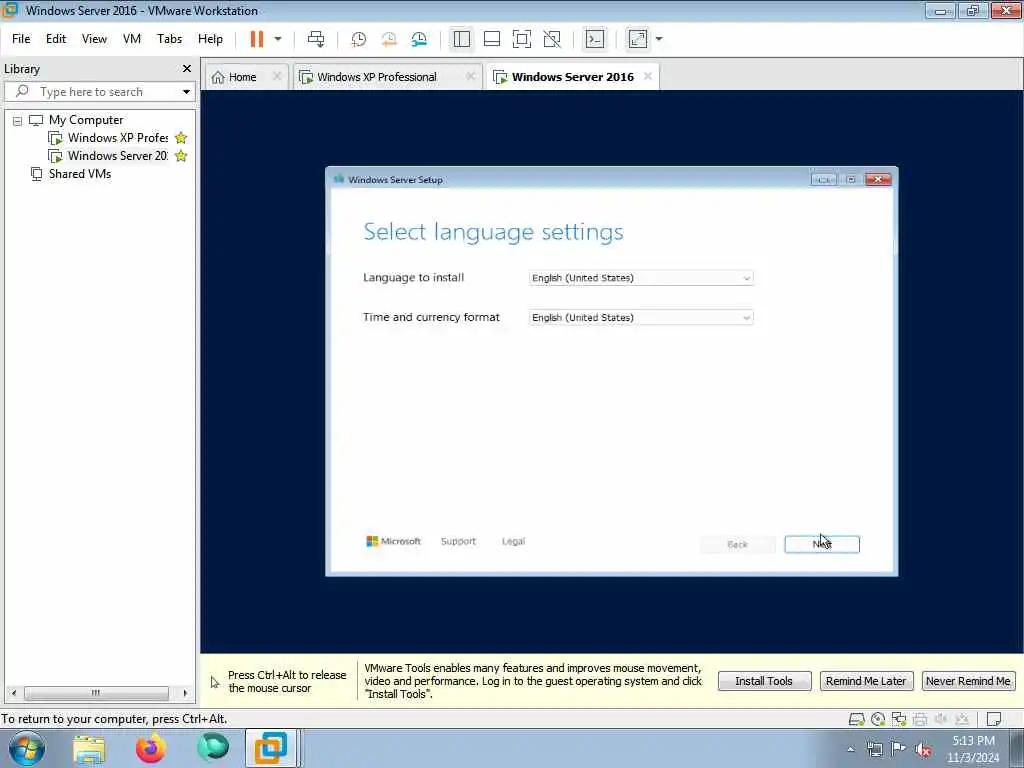Select the Windows Server 2016 tab
The width and height of the screenshot is (1024, 768).
[x=573, y=77]
